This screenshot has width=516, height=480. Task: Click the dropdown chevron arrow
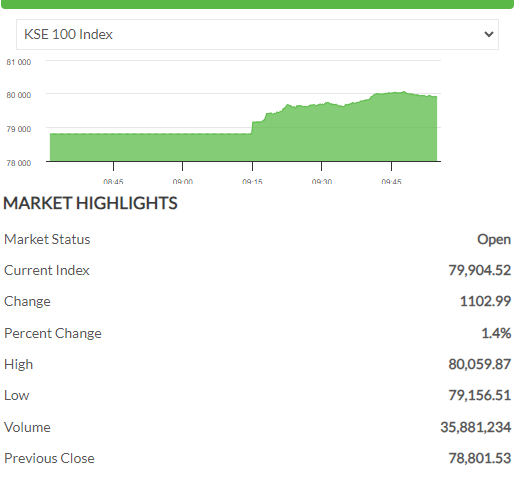(x=489, y=34)
